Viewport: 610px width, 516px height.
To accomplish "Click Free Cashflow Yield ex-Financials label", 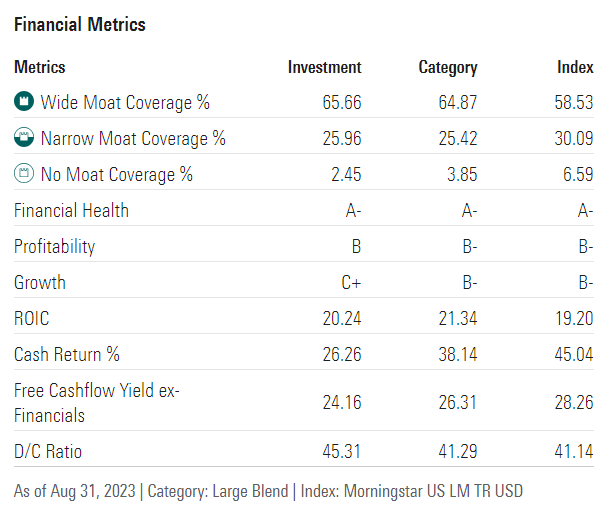I will [96, 402].
